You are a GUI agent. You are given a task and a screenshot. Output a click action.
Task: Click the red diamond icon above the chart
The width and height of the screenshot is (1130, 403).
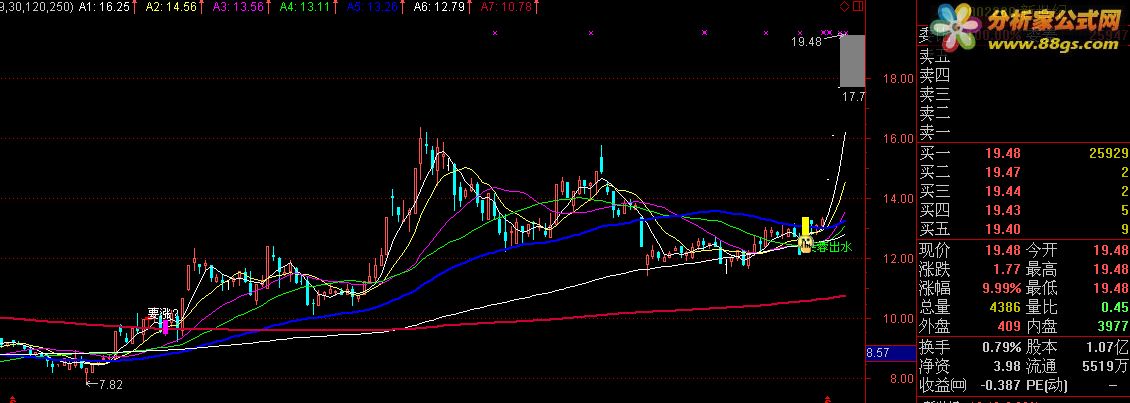(845, 6)
